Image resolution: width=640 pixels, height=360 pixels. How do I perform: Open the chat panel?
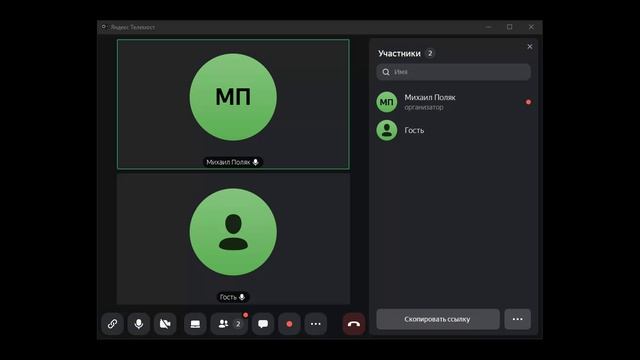click(263, 324)
